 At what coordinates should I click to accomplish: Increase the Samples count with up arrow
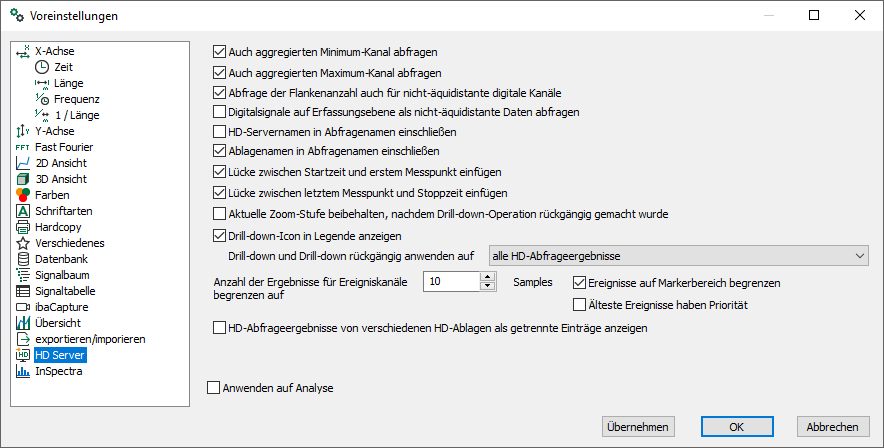point(488,277)
